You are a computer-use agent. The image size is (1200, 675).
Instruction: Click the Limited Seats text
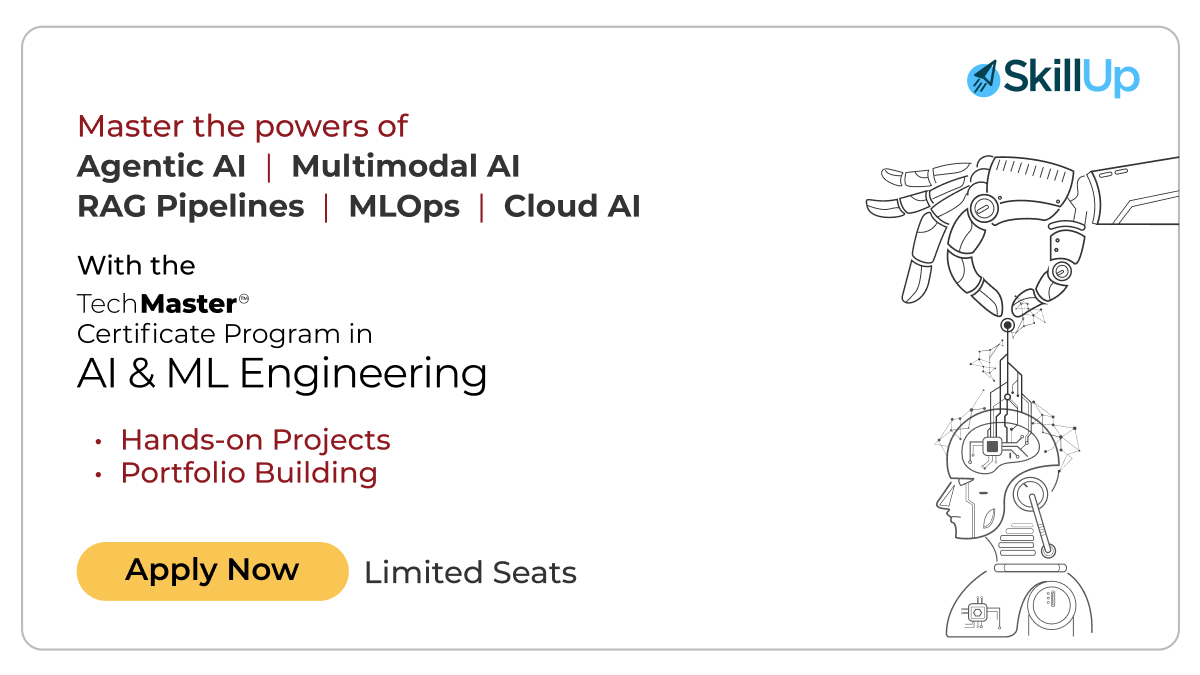click(x=470, y=572)
